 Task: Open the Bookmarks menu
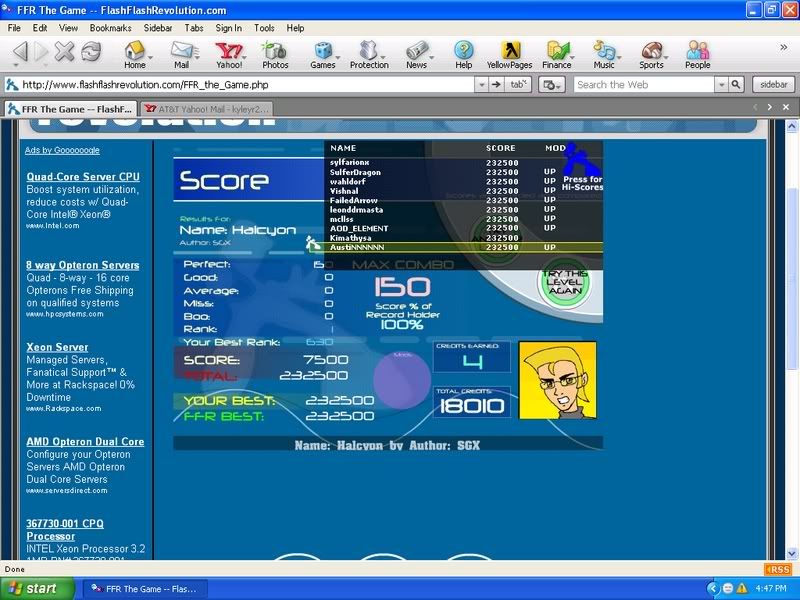click(x=110, y=28)
